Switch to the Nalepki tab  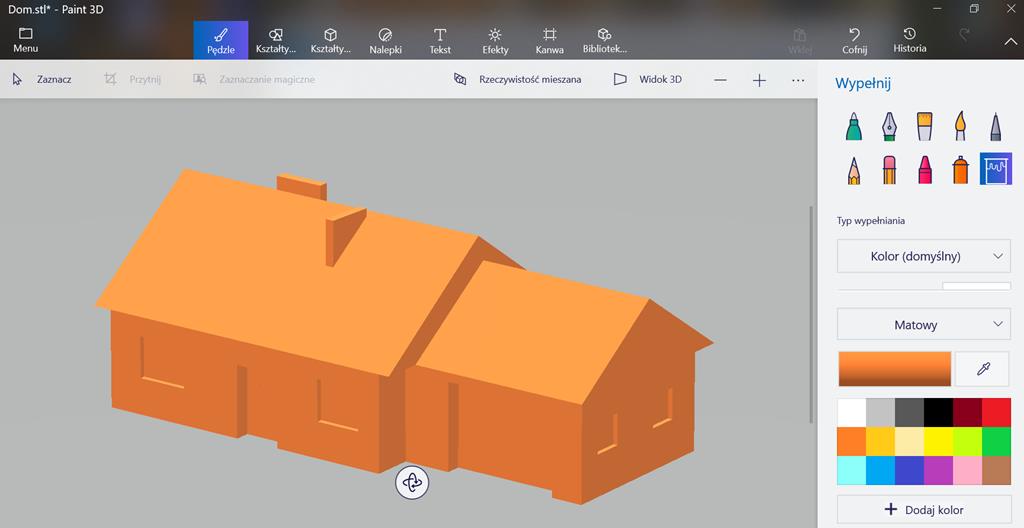pyautogui.click(x=386, y=40)
